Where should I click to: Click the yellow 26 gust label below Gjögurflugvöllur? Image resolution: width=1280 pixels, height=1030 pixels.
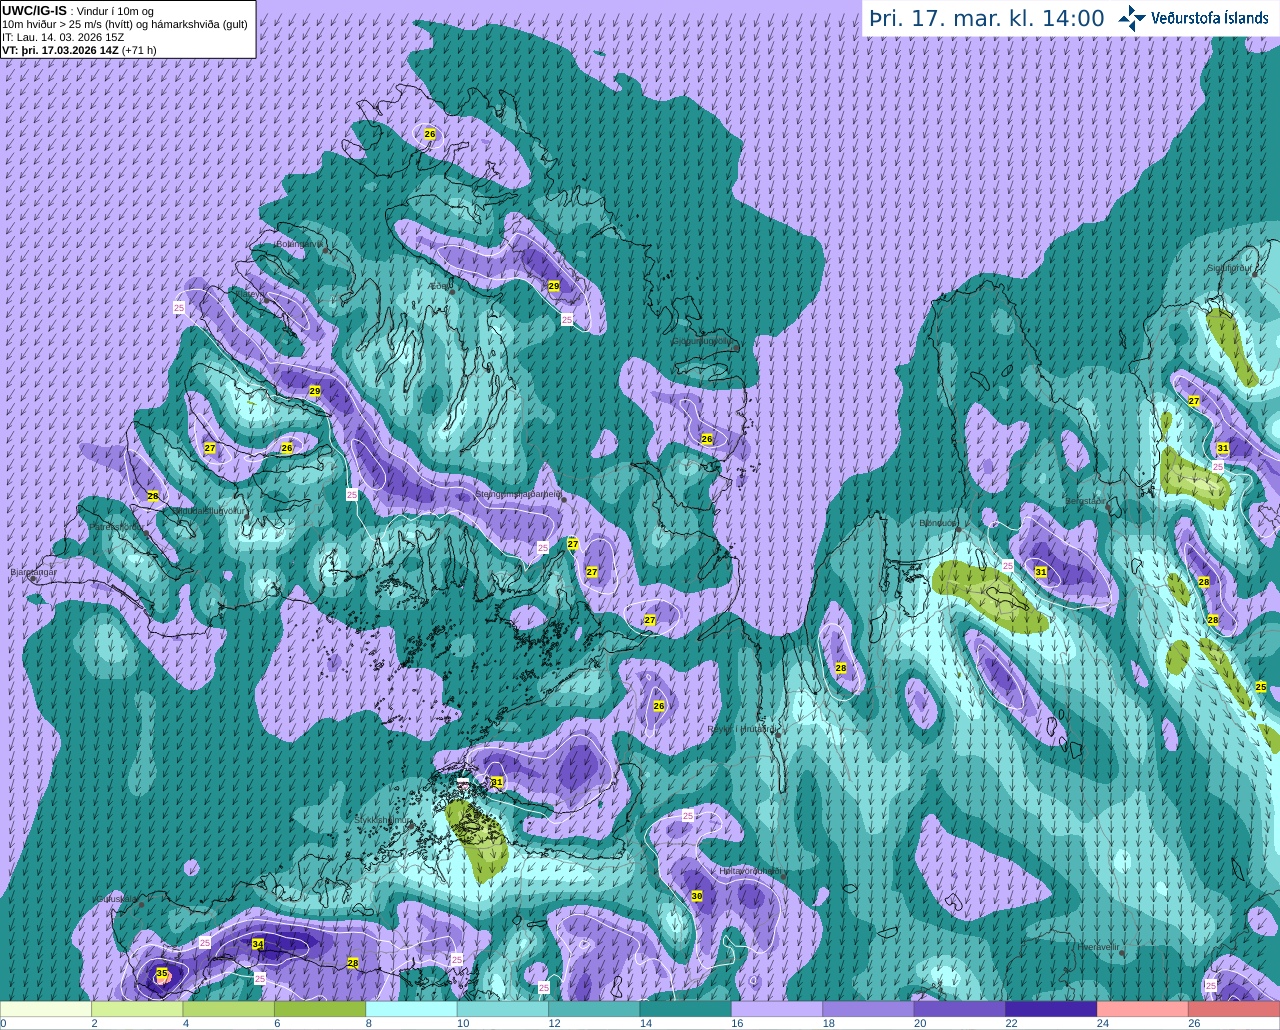(707, 439)
